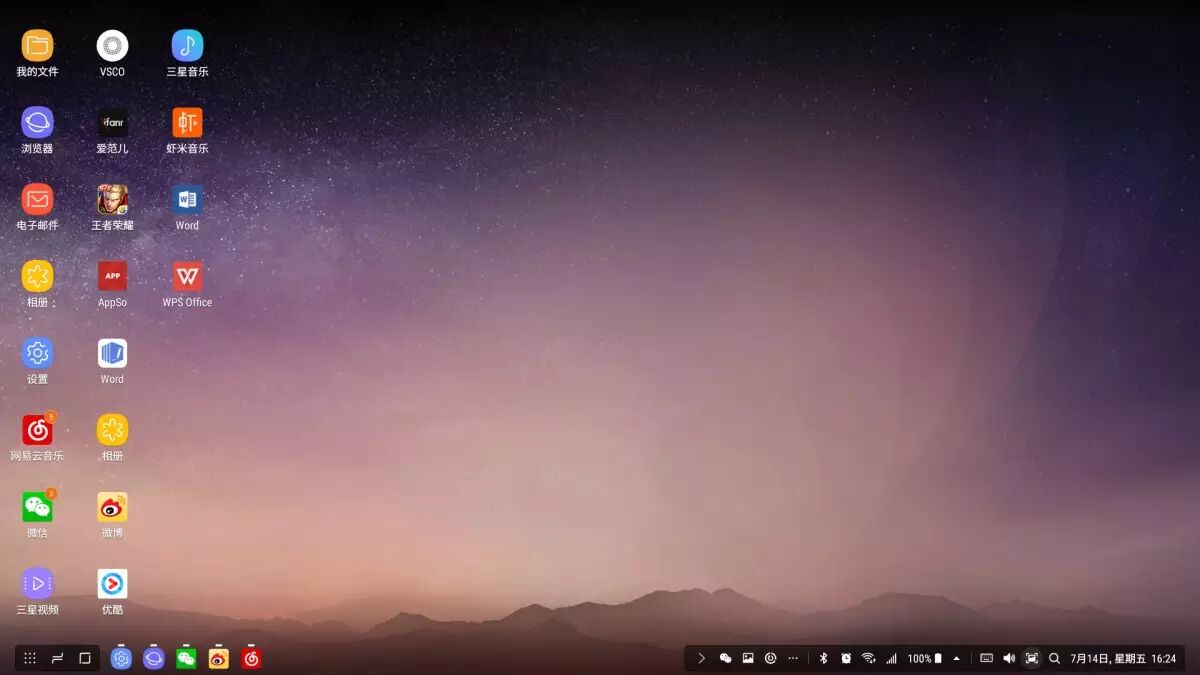Open the 优酷 video app icon

coord(112,583)
